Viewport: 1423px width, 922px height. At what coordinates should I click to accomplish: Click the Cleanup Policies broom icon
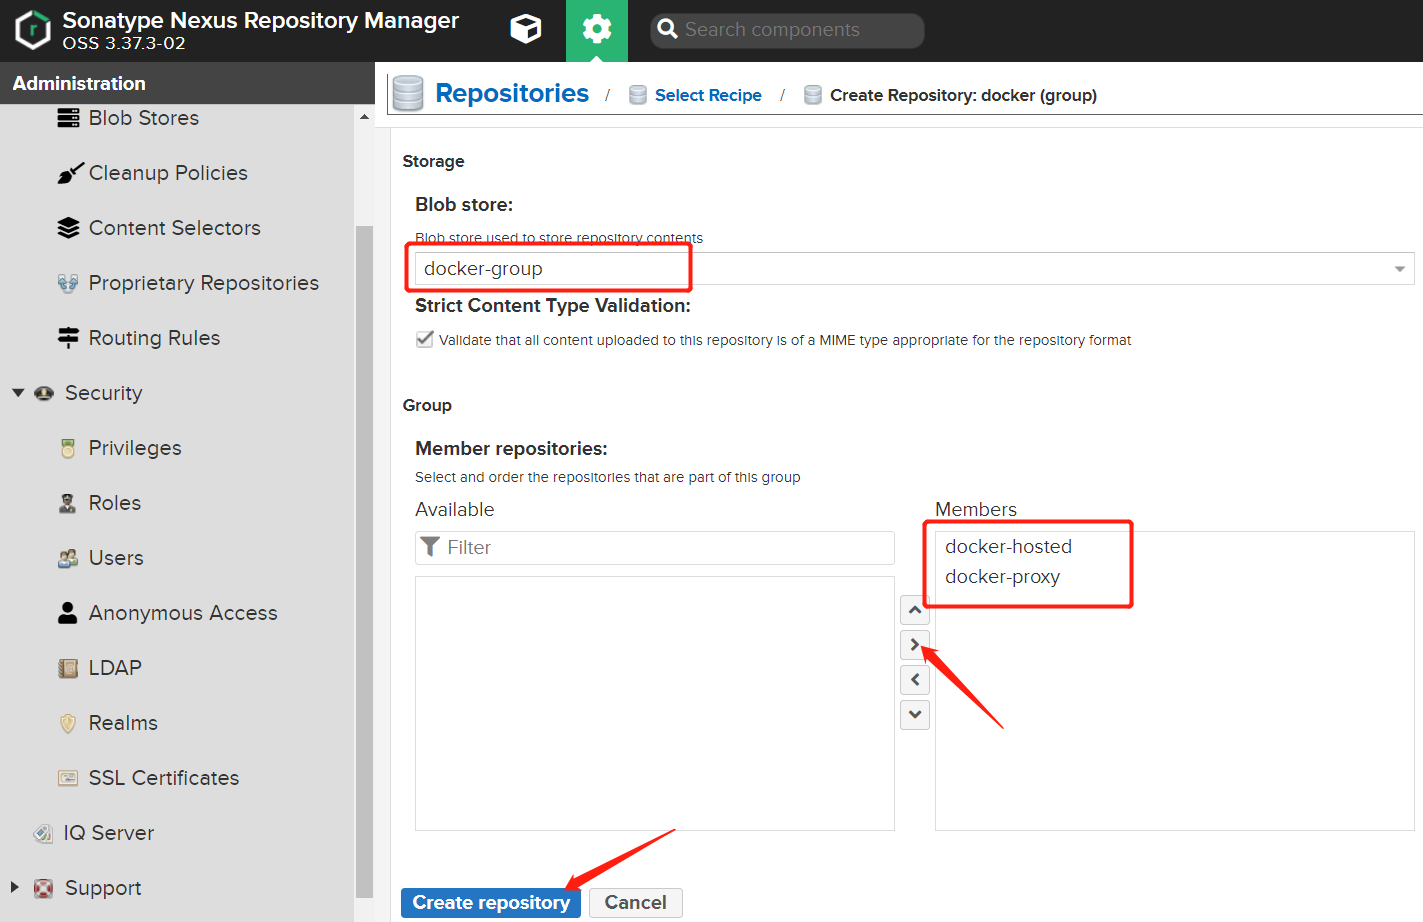click(x=69, y=173)
